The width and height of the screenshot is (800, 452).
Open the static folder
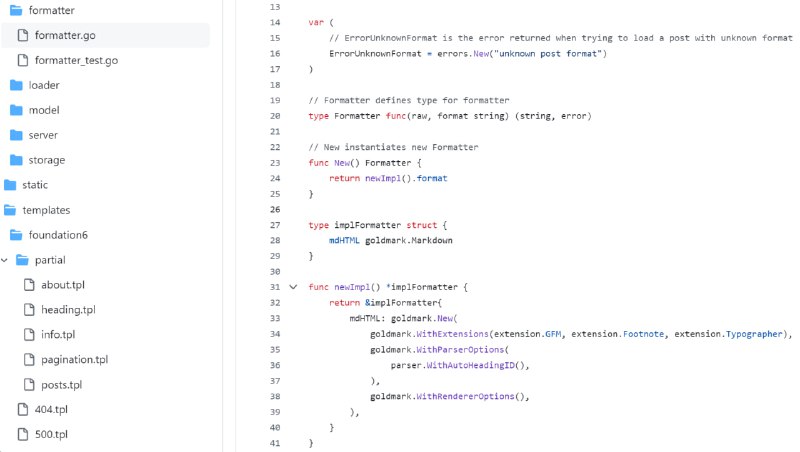[35, 185]
